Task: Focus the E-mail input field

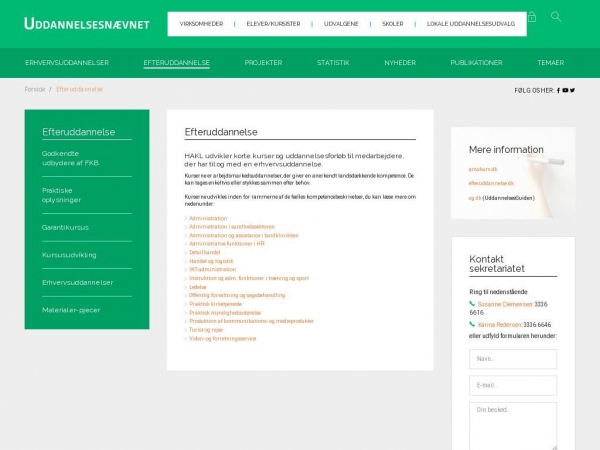Action: pos(513,384)
